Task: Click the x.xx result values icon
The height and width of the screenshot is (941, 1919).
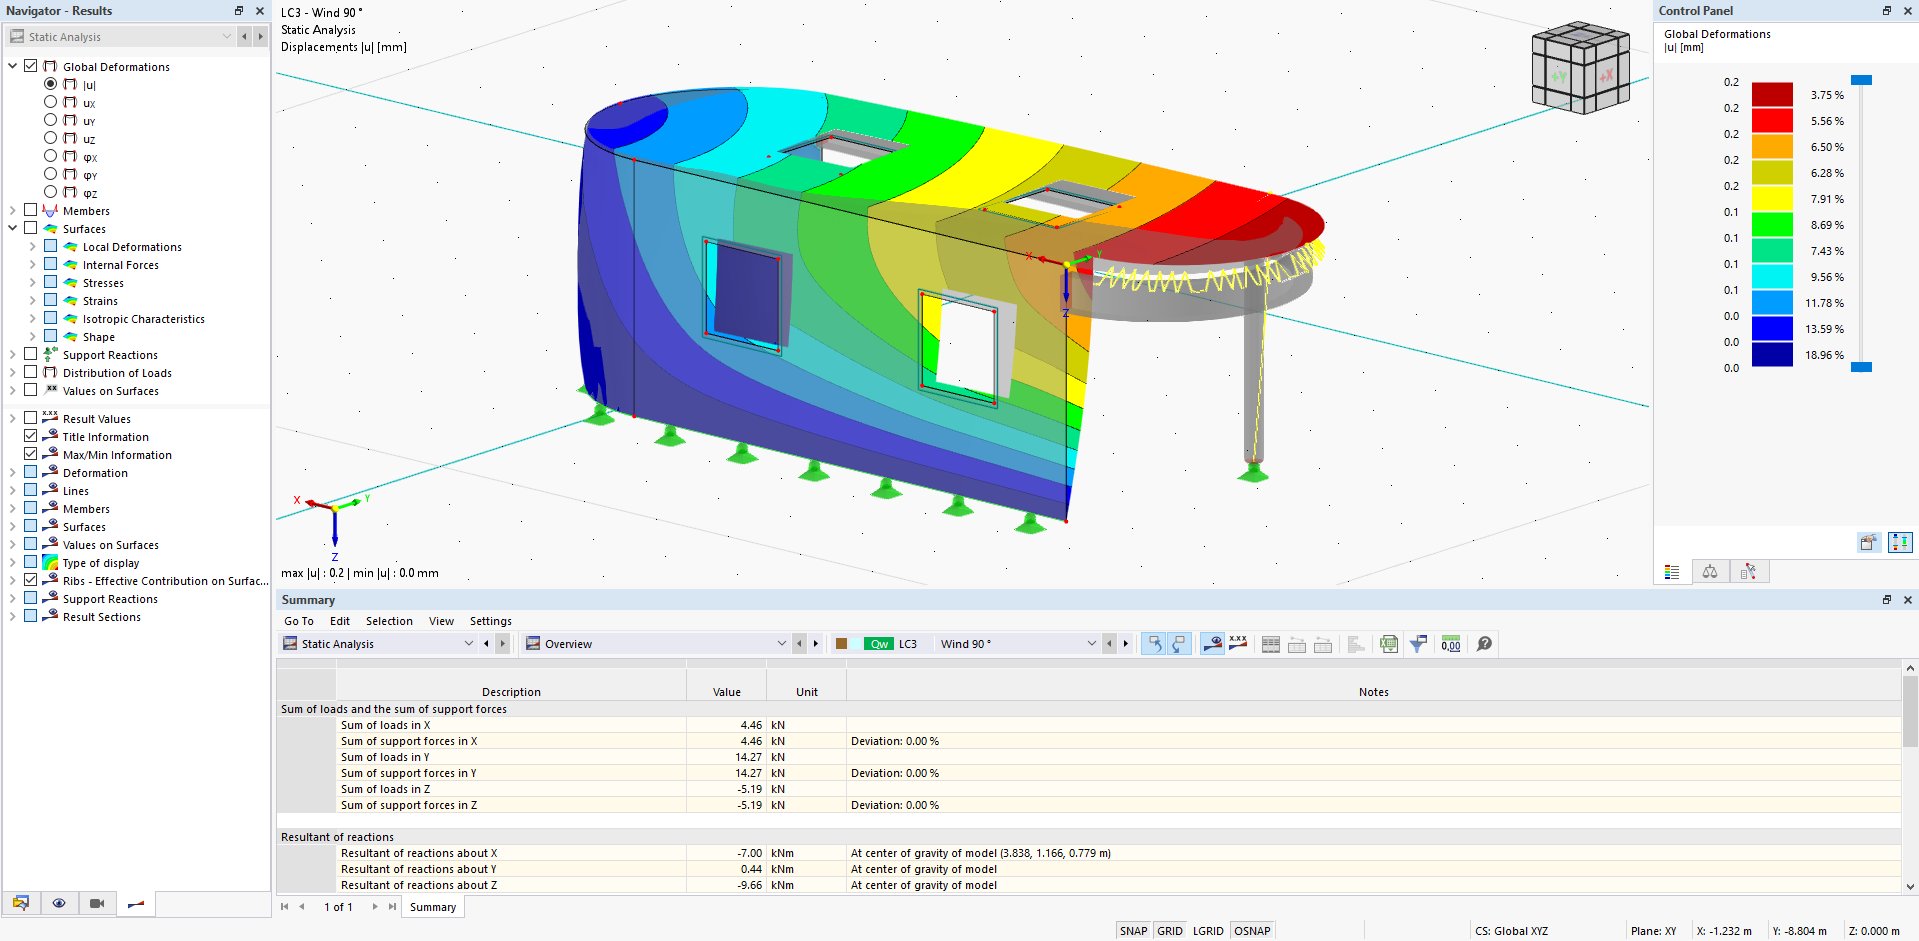Action: [x=1238, y=644]
